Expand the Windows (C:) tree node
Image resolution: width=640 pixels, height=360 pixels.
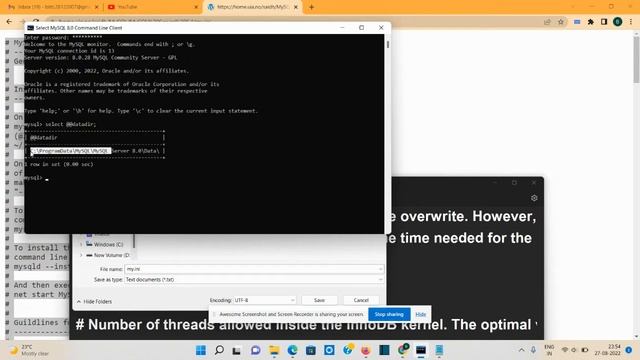click(x=81, y=244)
